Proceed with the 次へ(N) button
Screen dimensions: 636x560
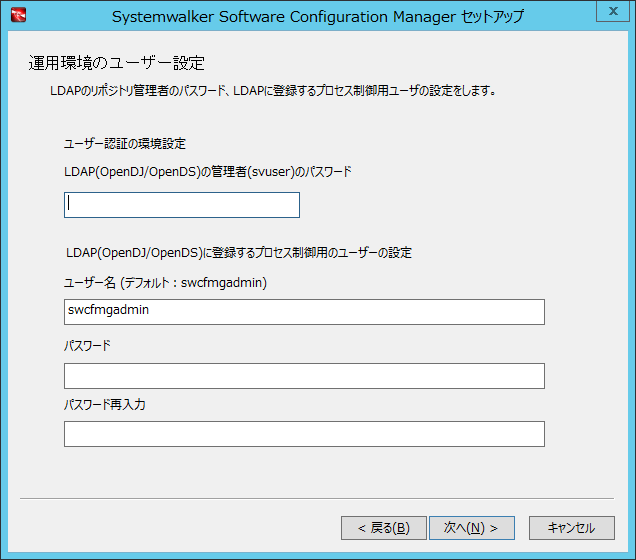coord(472,528)
